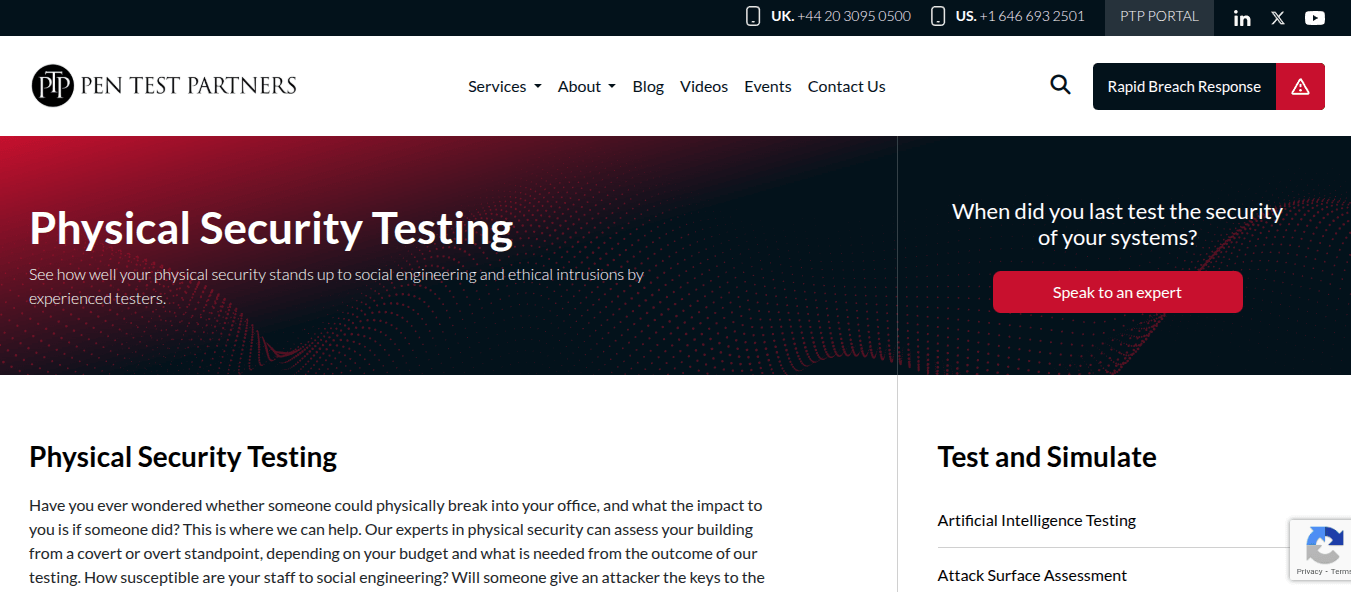Viewport: 1351px width, 592px height.
Task: Click the large Physical Security Testing banner title
Action: pyautogui.click(x=271, y=228)
